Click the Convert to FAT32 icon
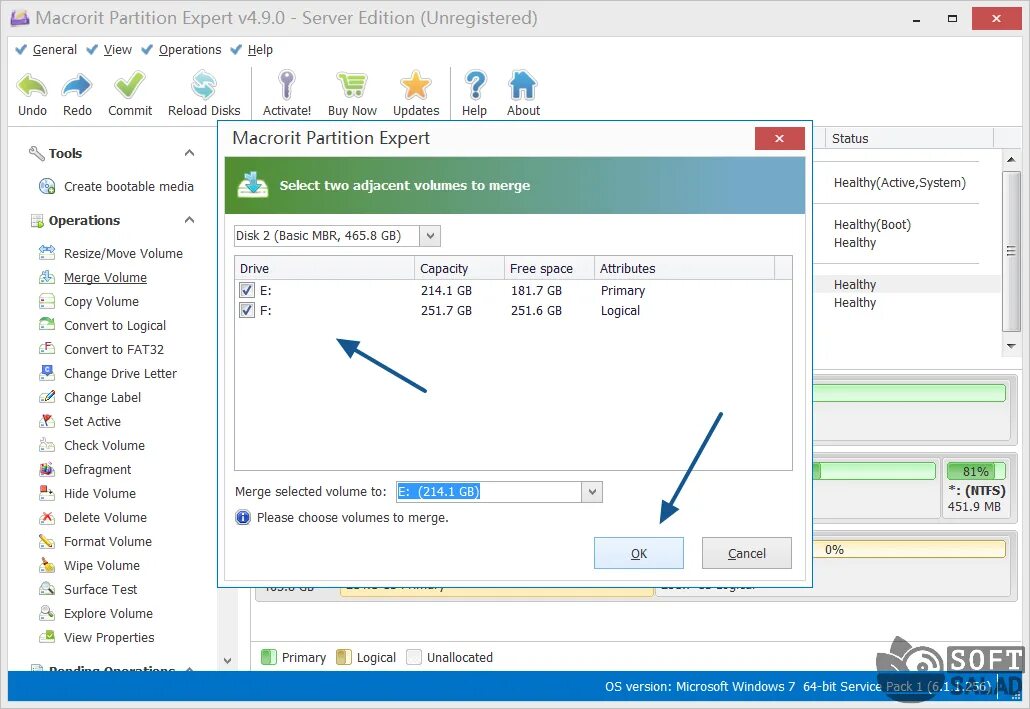 click(x=47, y=349)
